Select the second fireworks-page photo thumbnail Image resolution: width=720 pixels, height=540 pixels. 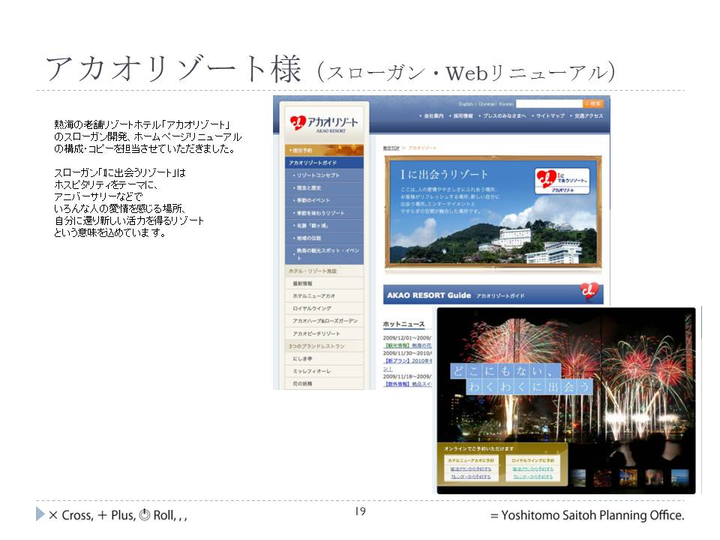pyautogui.click(x=603, y=478)
